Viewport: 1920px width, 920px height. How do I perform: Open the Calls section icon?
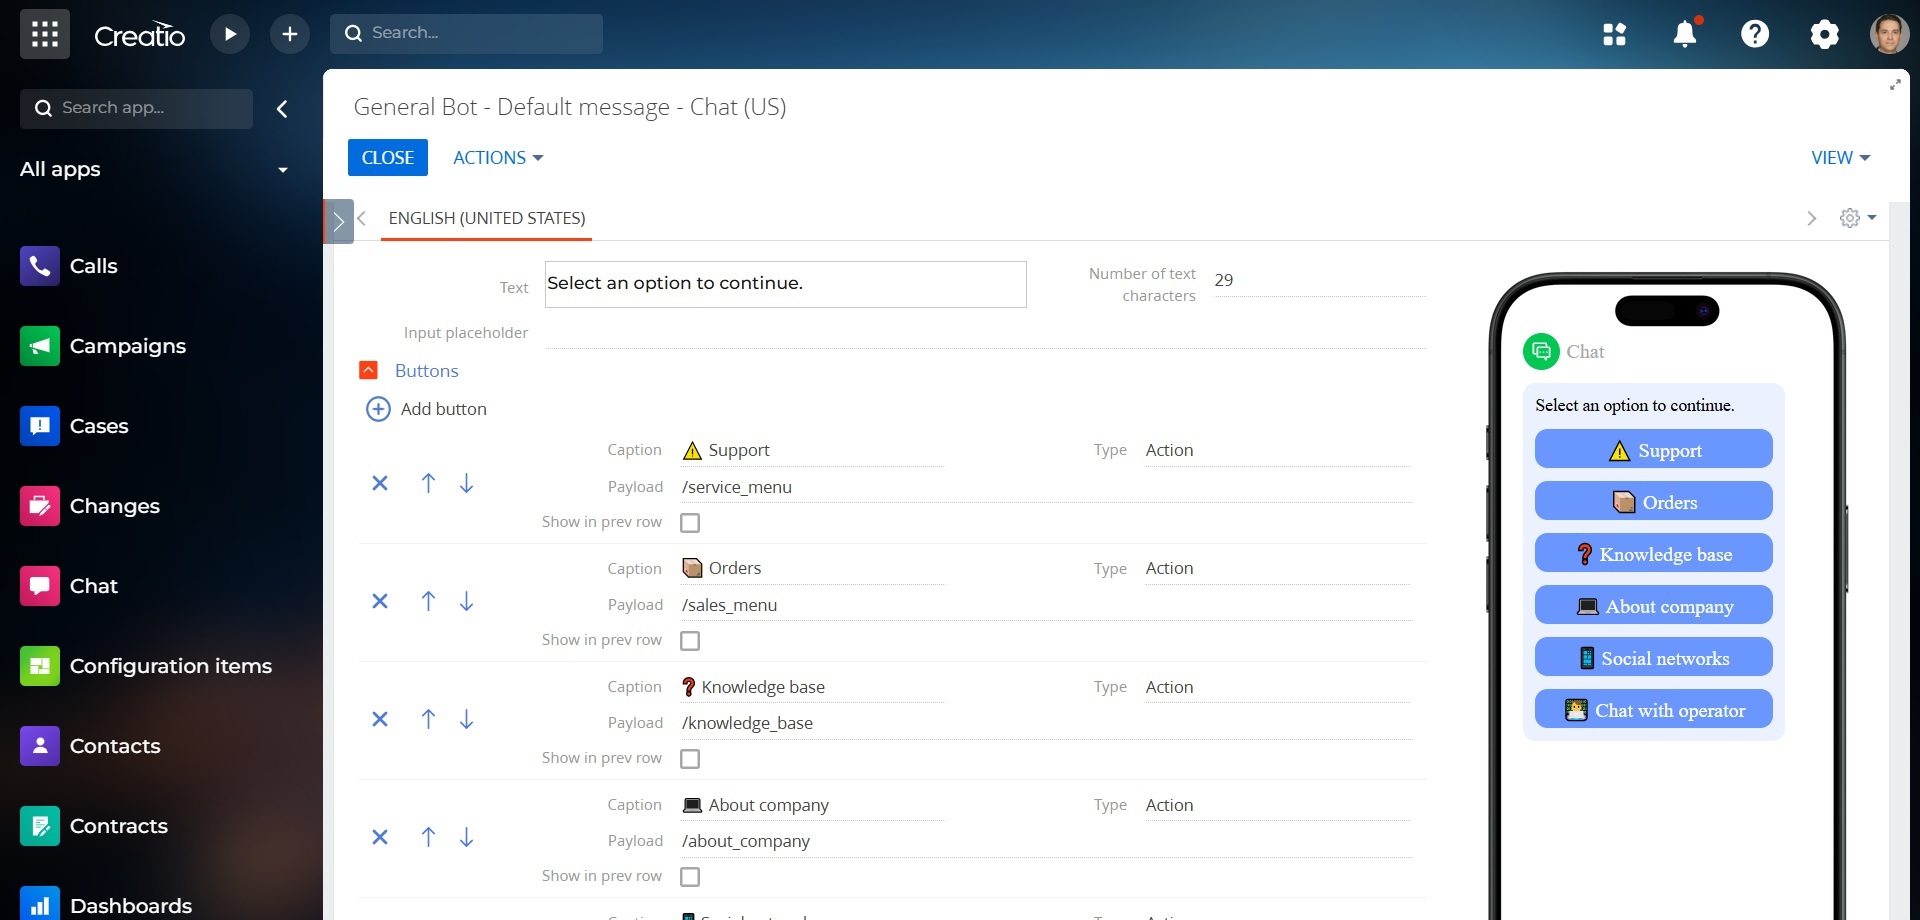[x=40, y=266]
